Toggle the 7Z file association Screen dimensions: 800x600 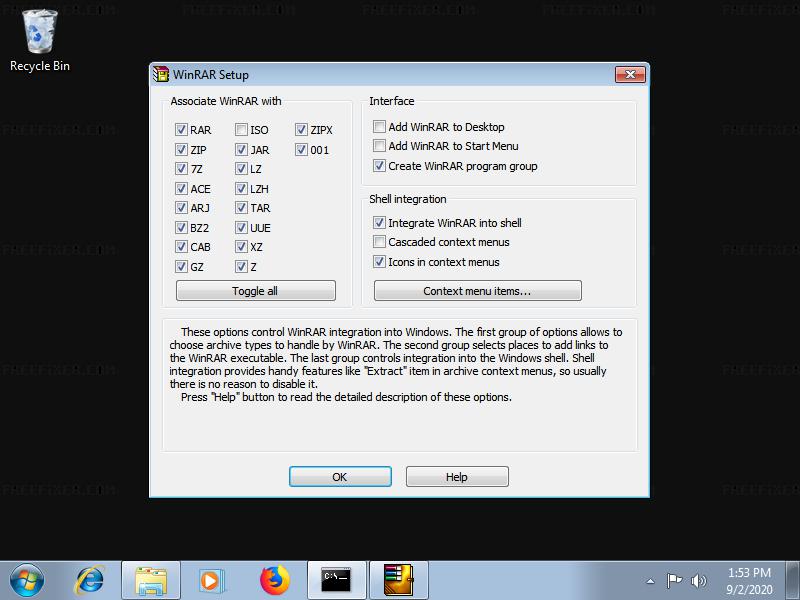click(x=181, y=169)
